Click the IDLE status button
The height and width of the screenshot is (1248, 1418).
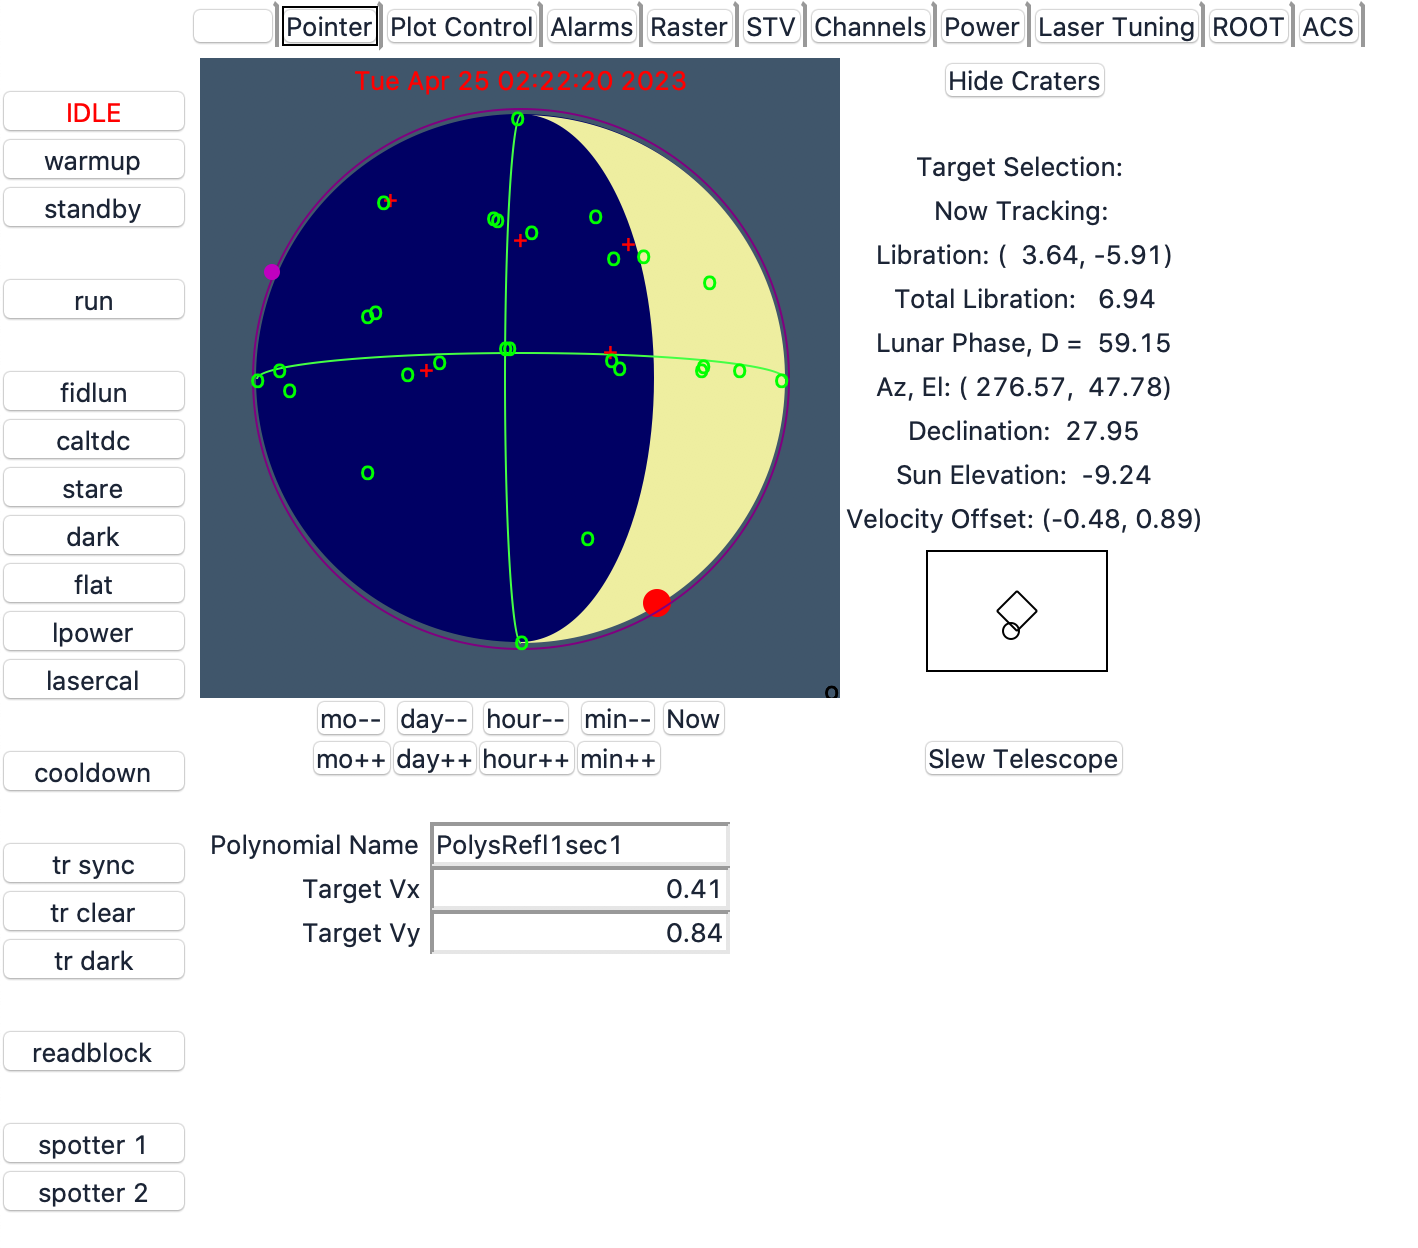tap(94, 112)
